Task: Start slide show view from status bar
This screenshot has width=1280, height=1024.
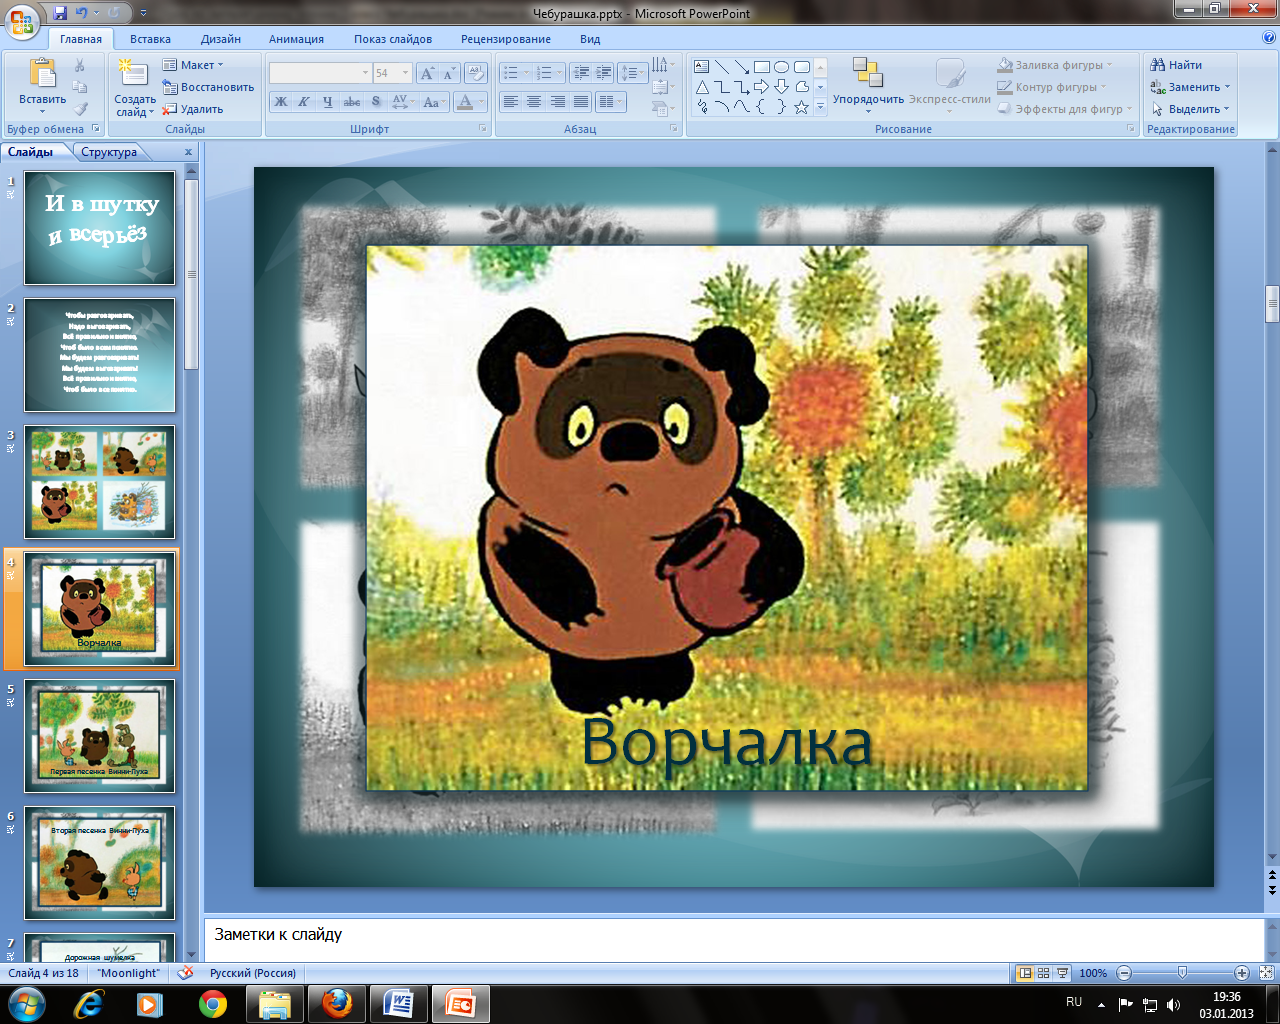Action: point(1063,973)
